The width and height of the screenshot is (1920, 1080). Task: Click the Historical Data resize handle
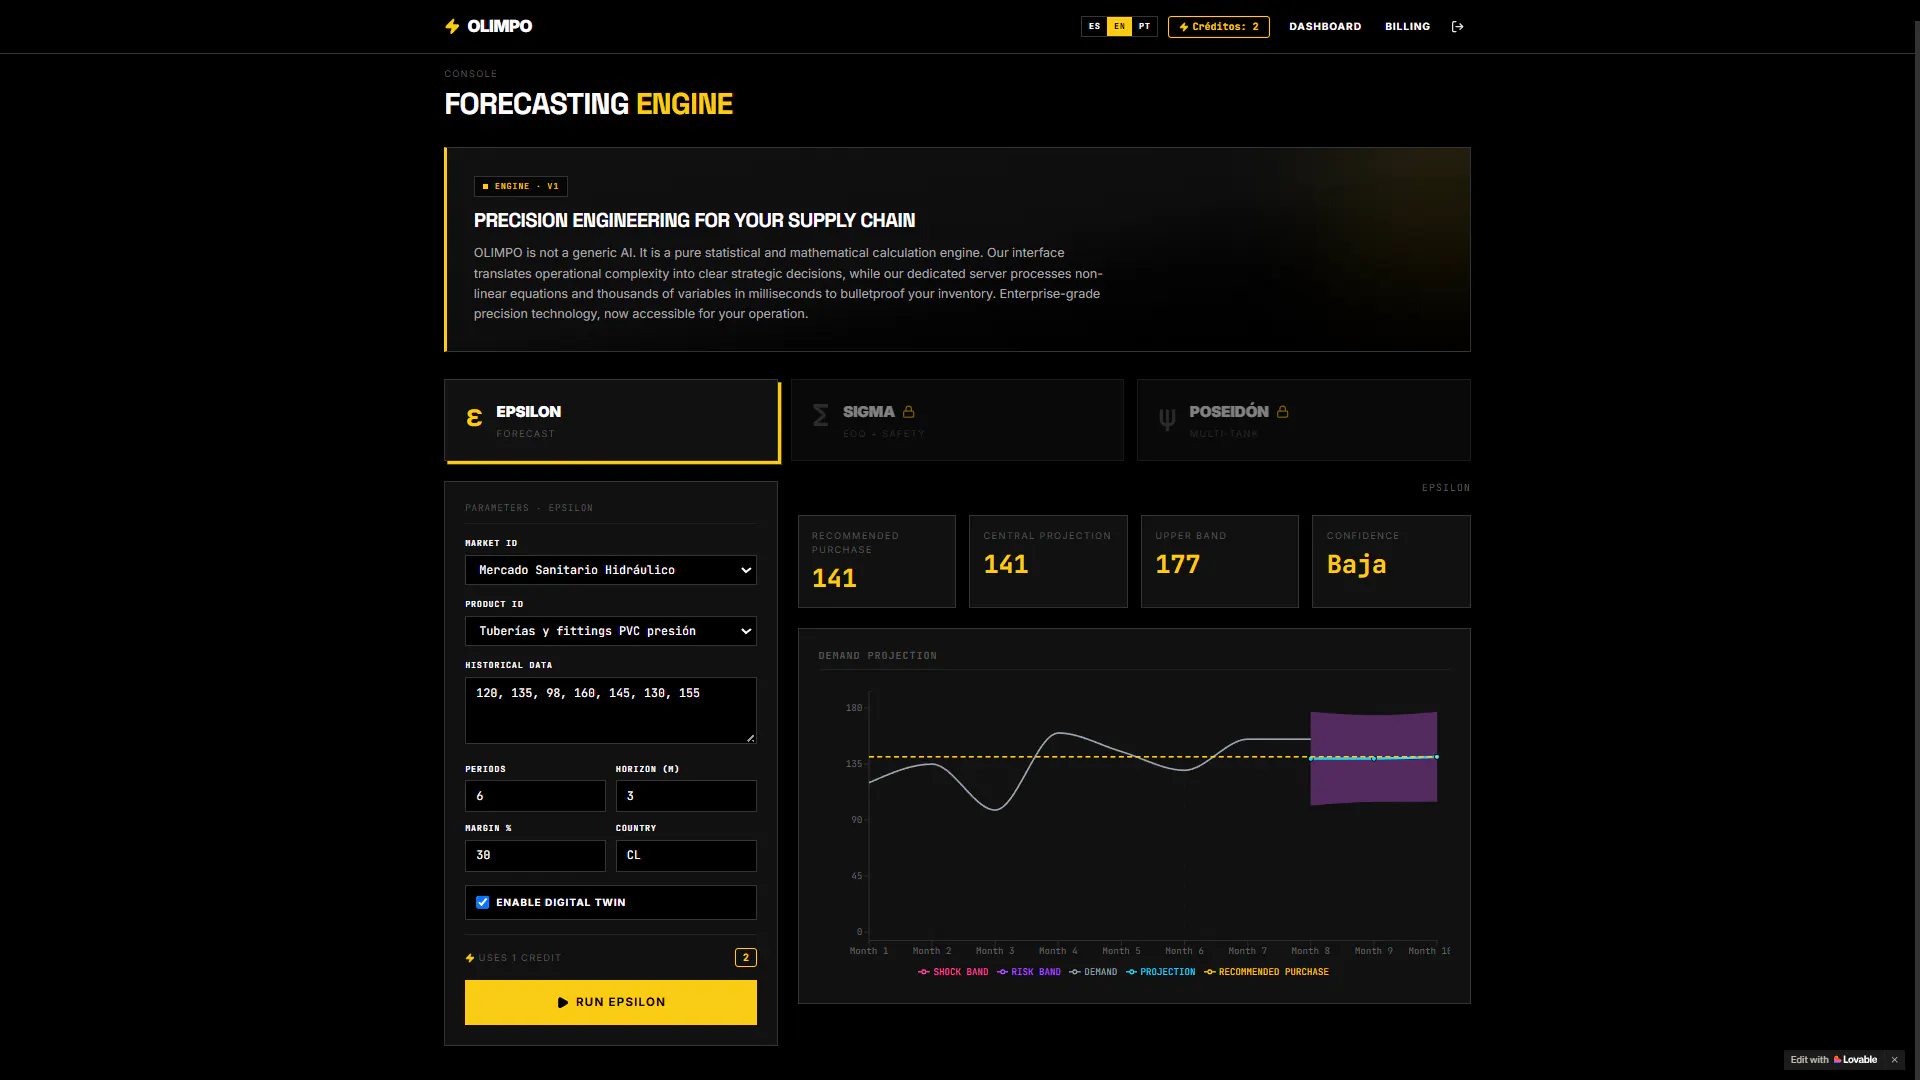[751, 738]
